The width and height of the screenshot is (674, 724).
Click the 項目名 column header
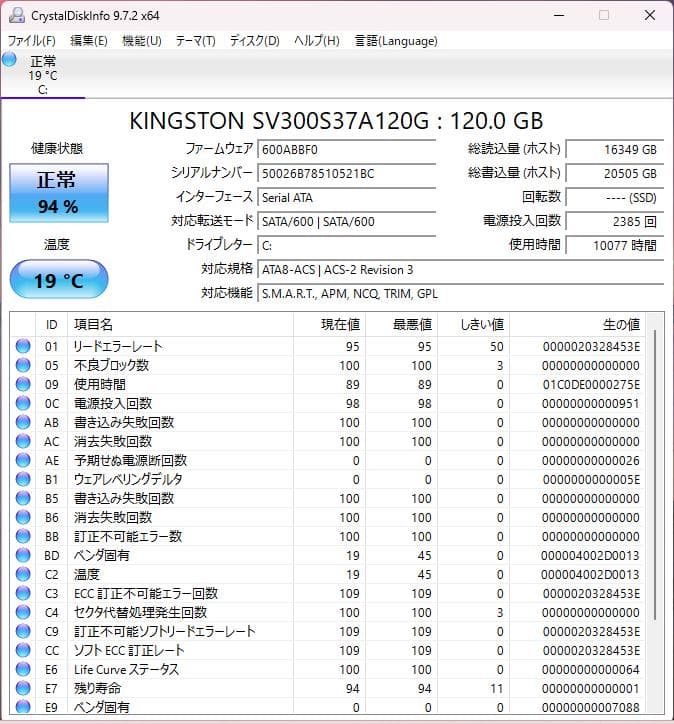[x=181, y=325]
